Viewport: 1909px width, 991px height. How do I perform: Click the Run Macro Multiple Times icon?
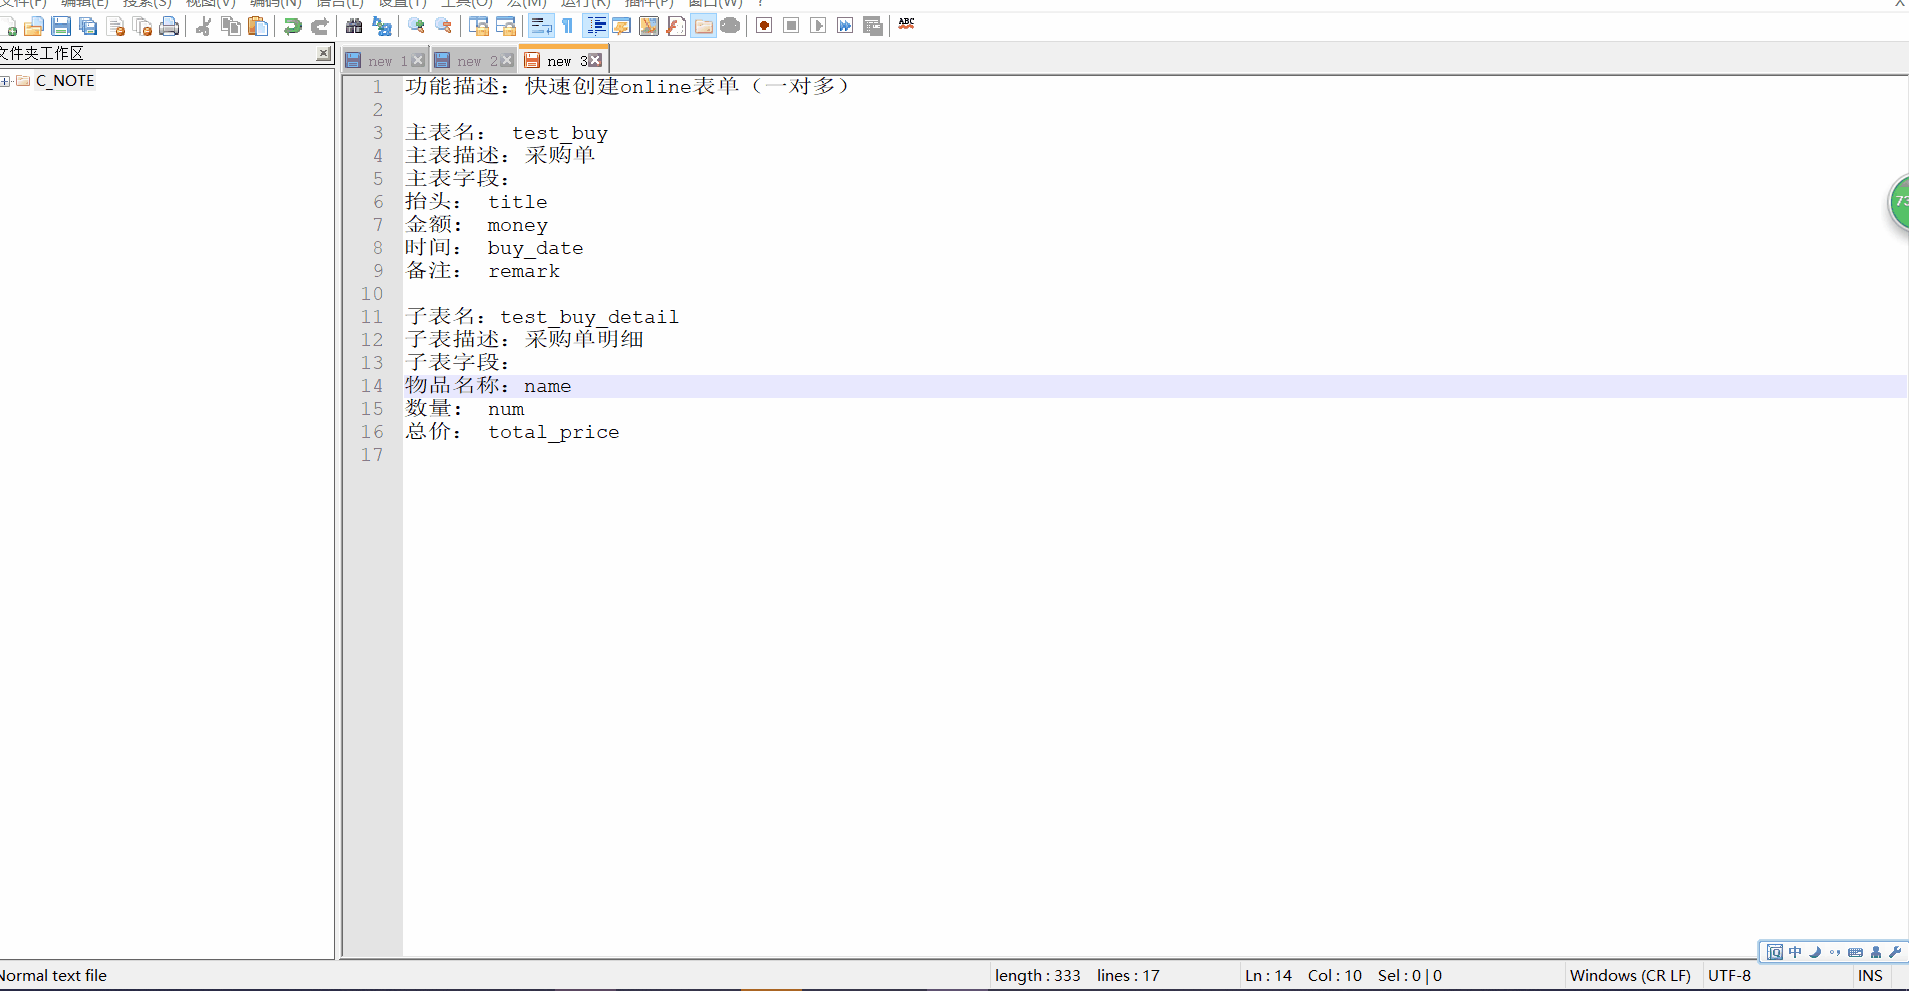(x=845, y=26)
